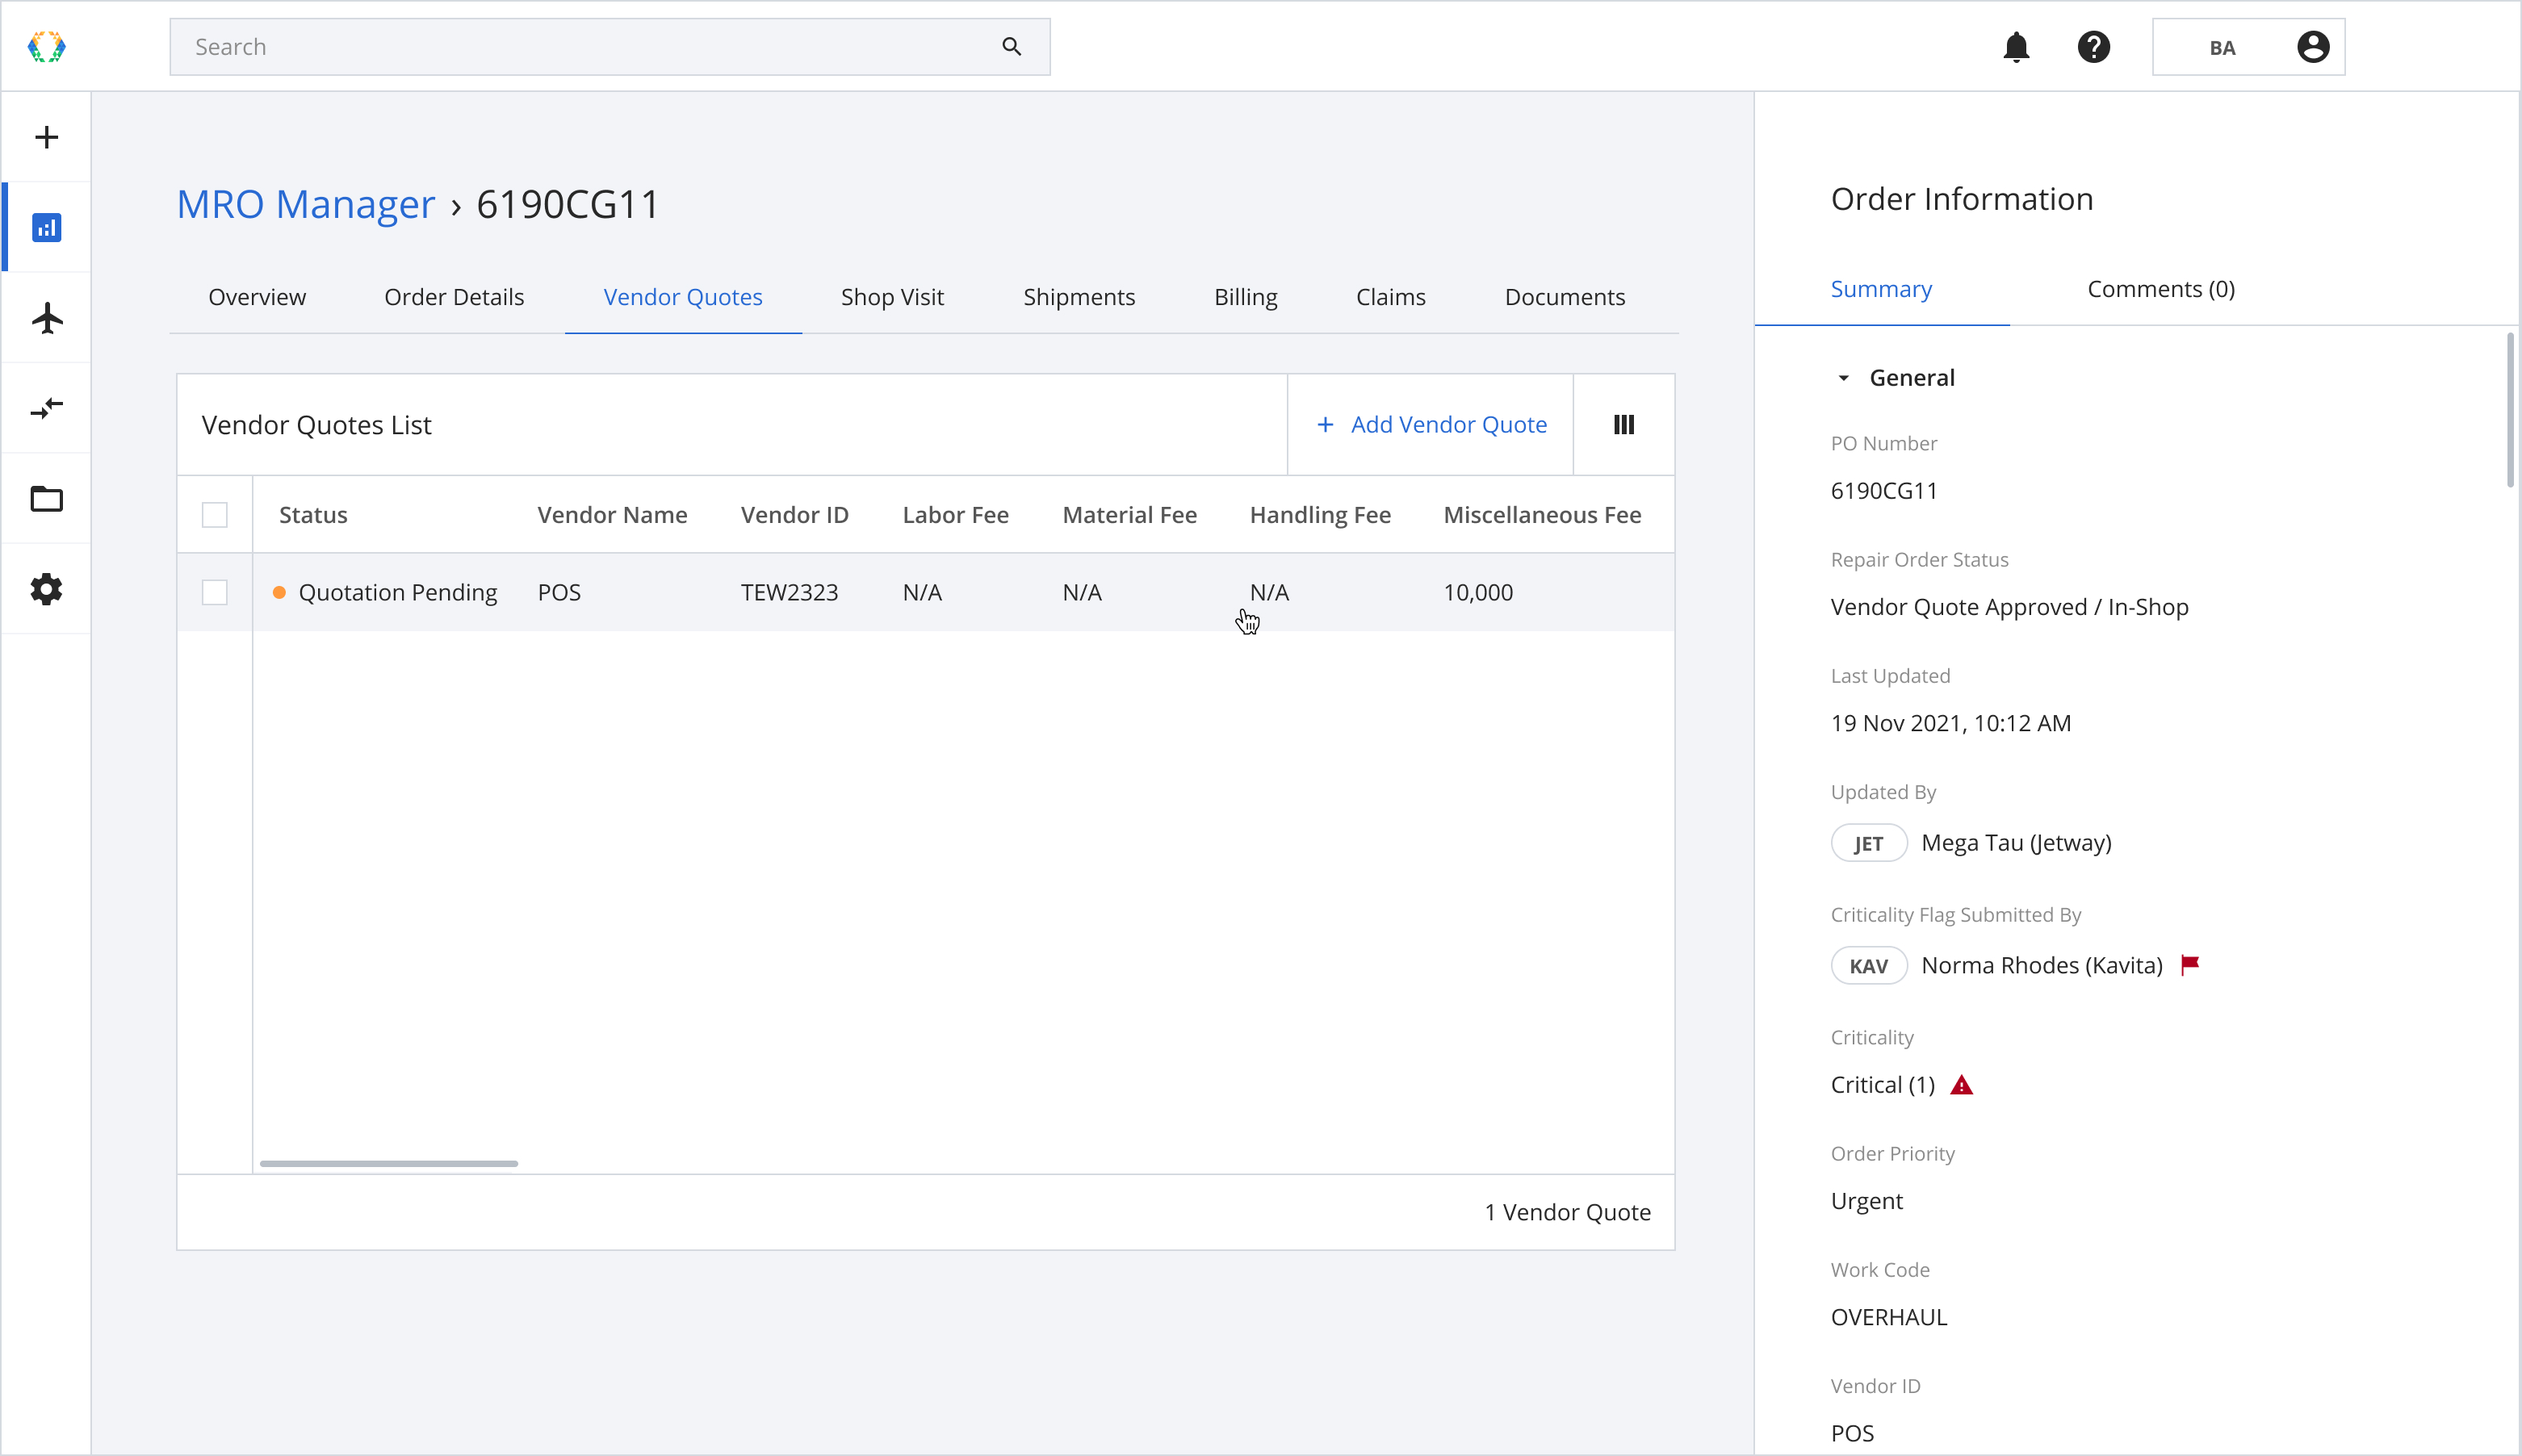This screenshot has height=1456, width=2522.
Task: Select the Vendor Quotes tab
Action: tap(683, 297)
